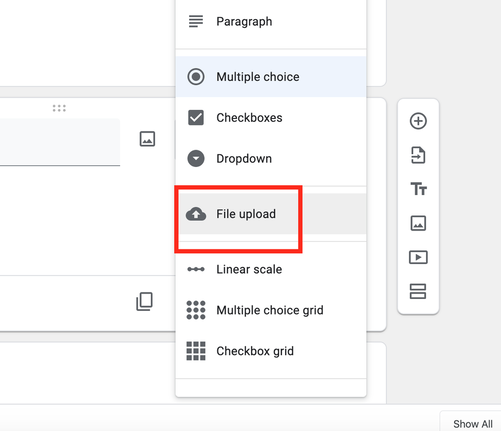Click the Add video icon
501x431 pixels.
[418, 257]
